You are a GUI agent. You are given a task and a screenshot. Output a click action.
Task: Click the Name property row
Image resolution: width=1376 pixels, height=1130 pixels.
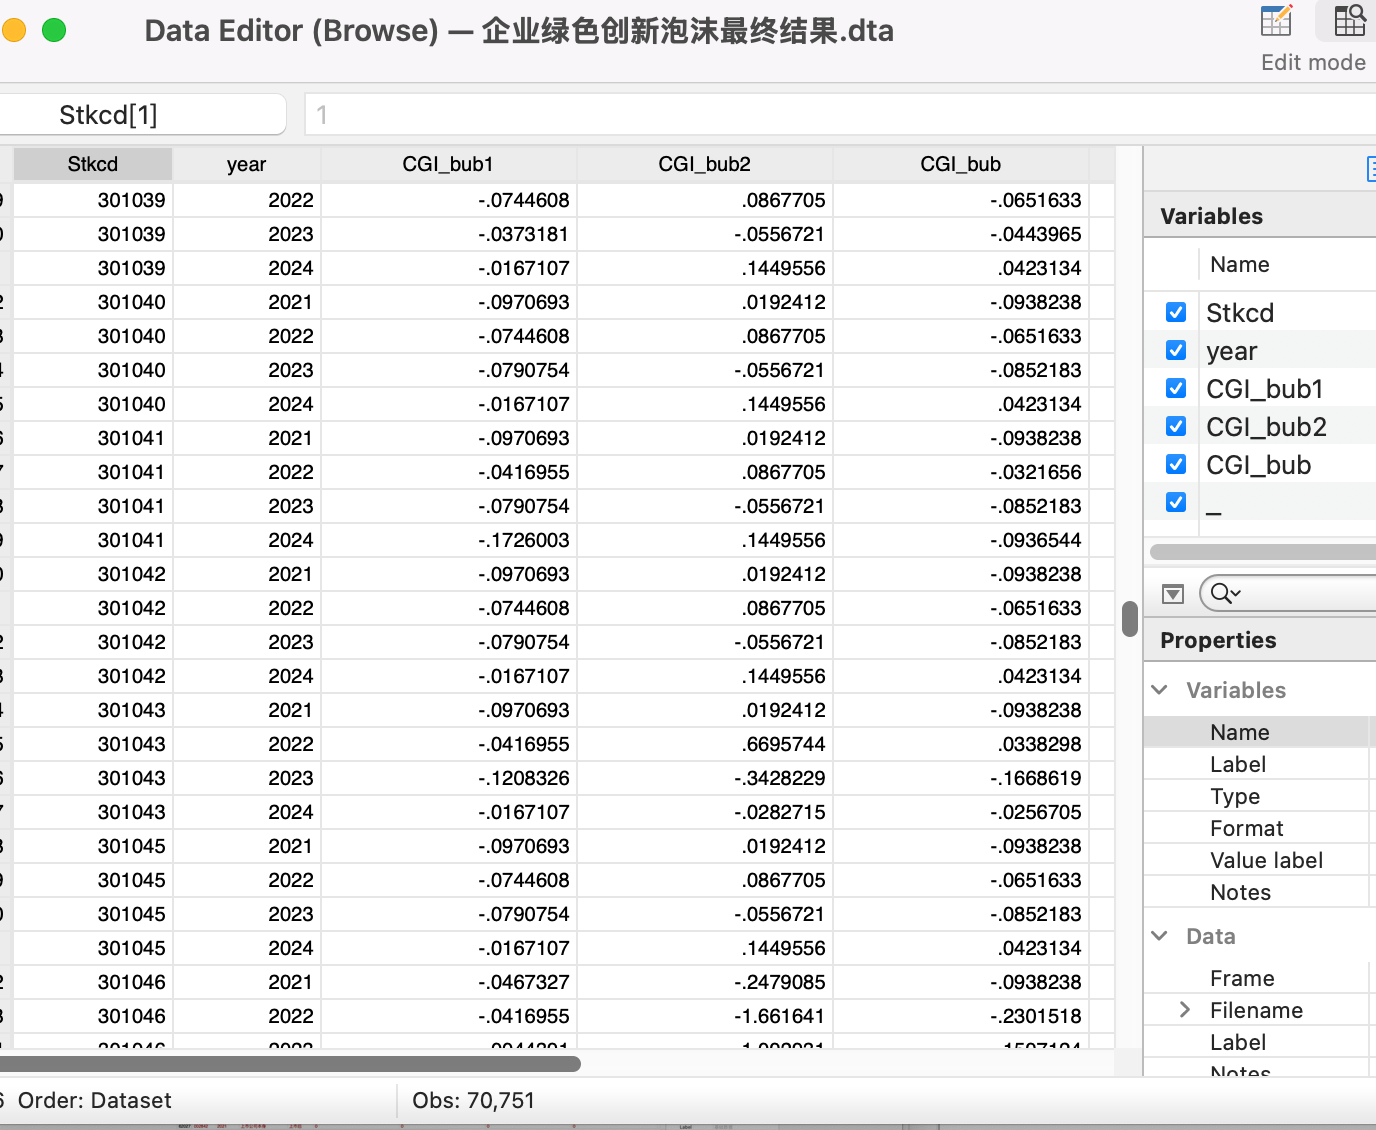click(1256, 732)
